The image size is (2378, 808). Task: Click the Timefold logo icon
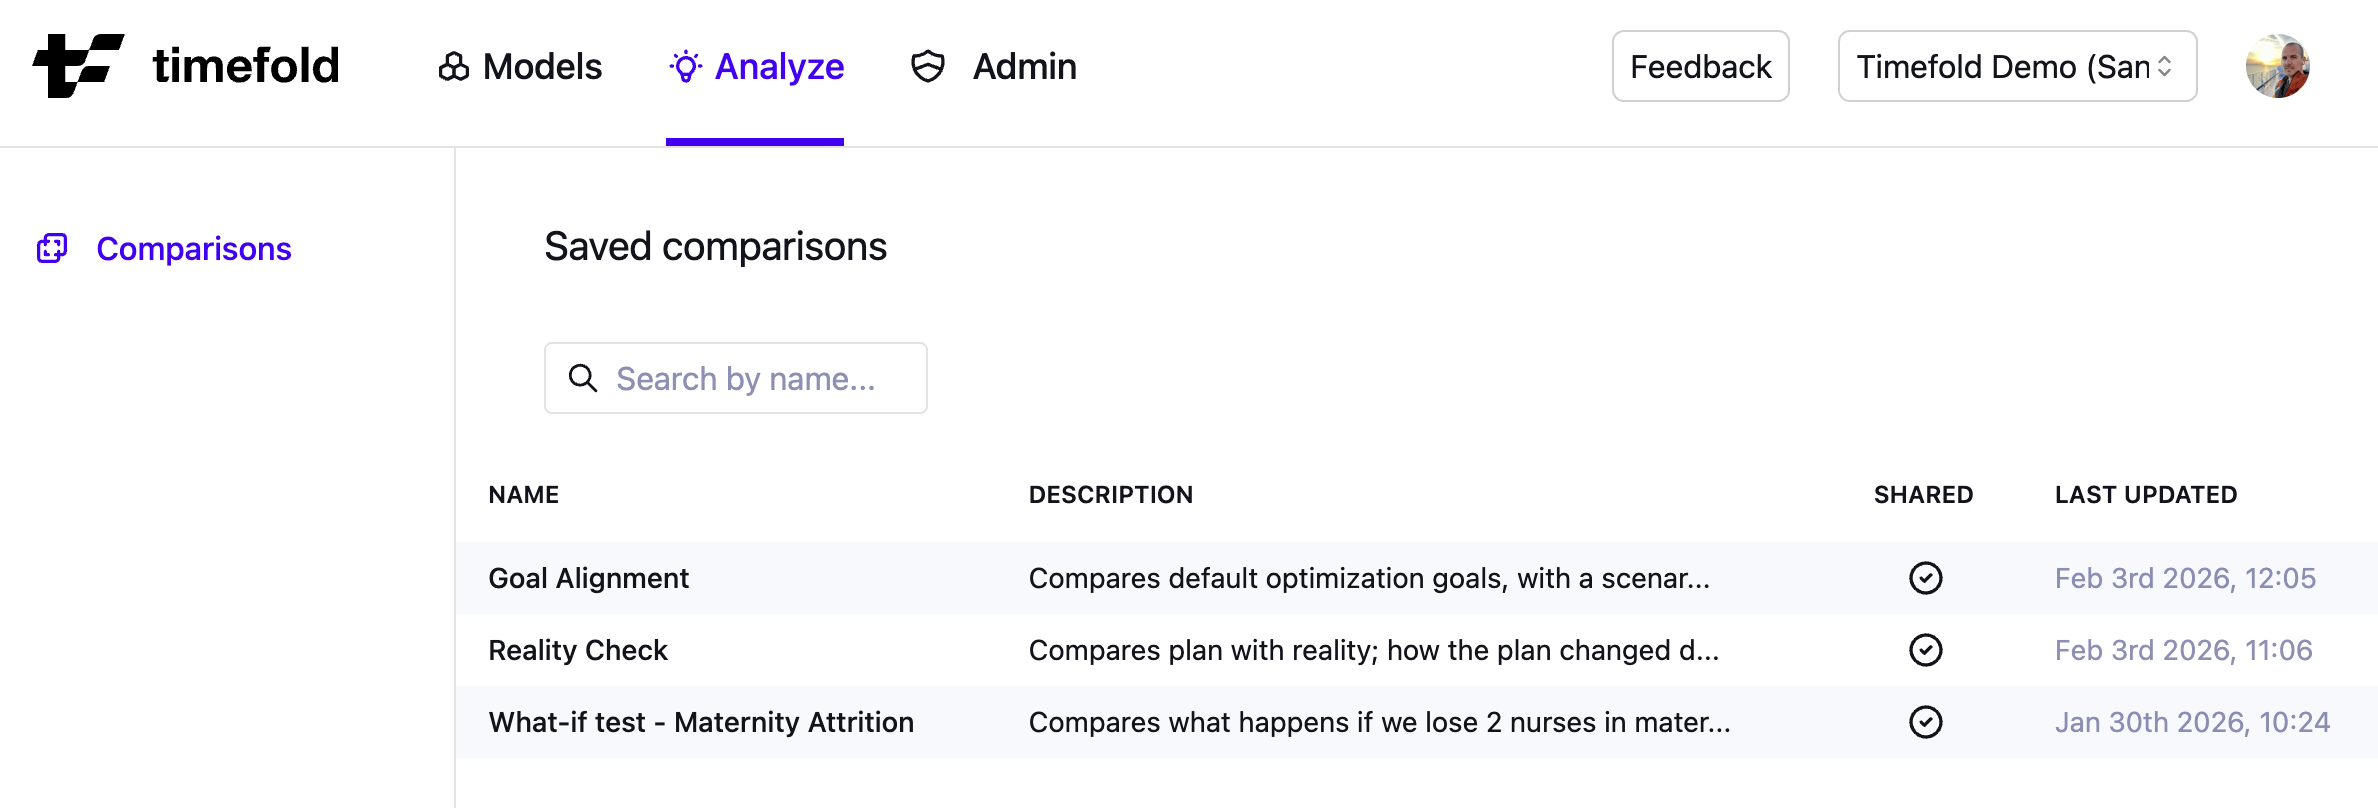pyautogui.click(x=78, y=66)
